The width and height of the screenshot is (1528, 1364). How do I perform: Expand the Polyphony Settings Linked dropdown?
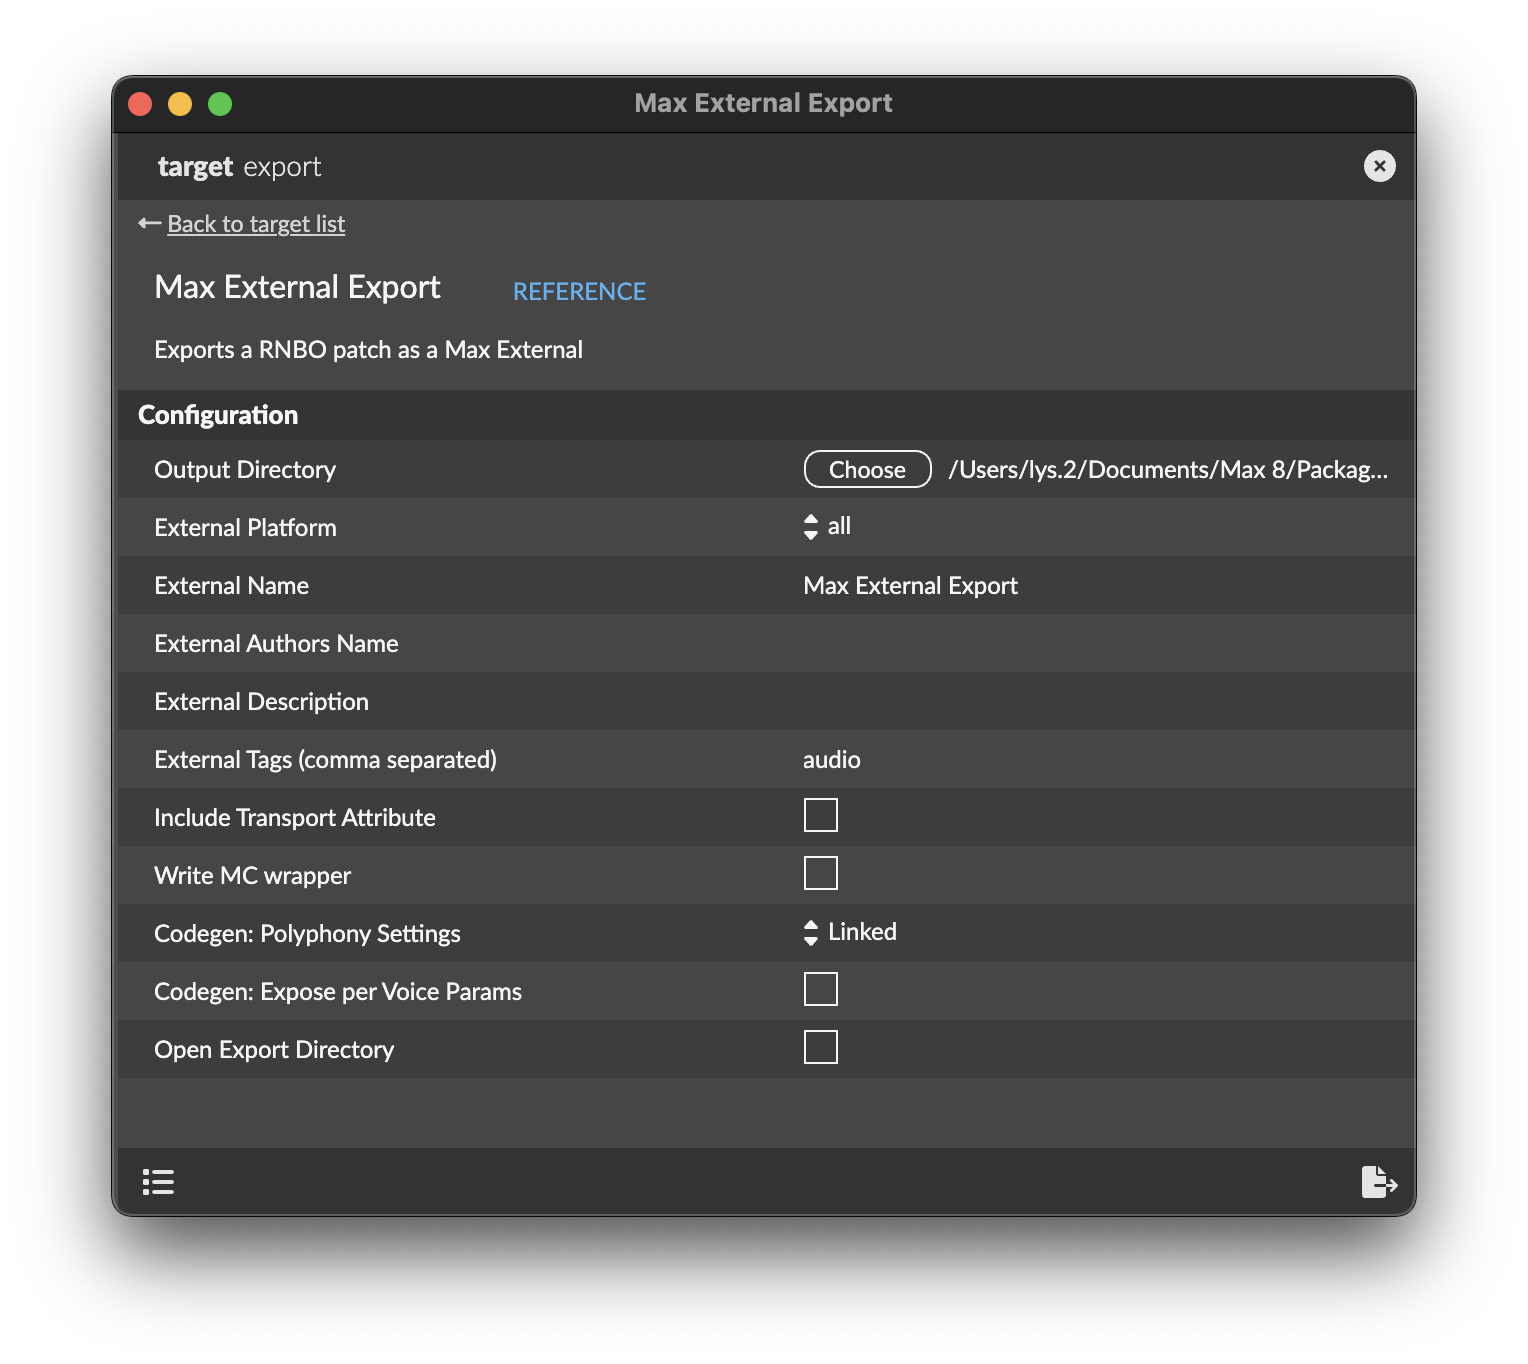pos(850,933)
